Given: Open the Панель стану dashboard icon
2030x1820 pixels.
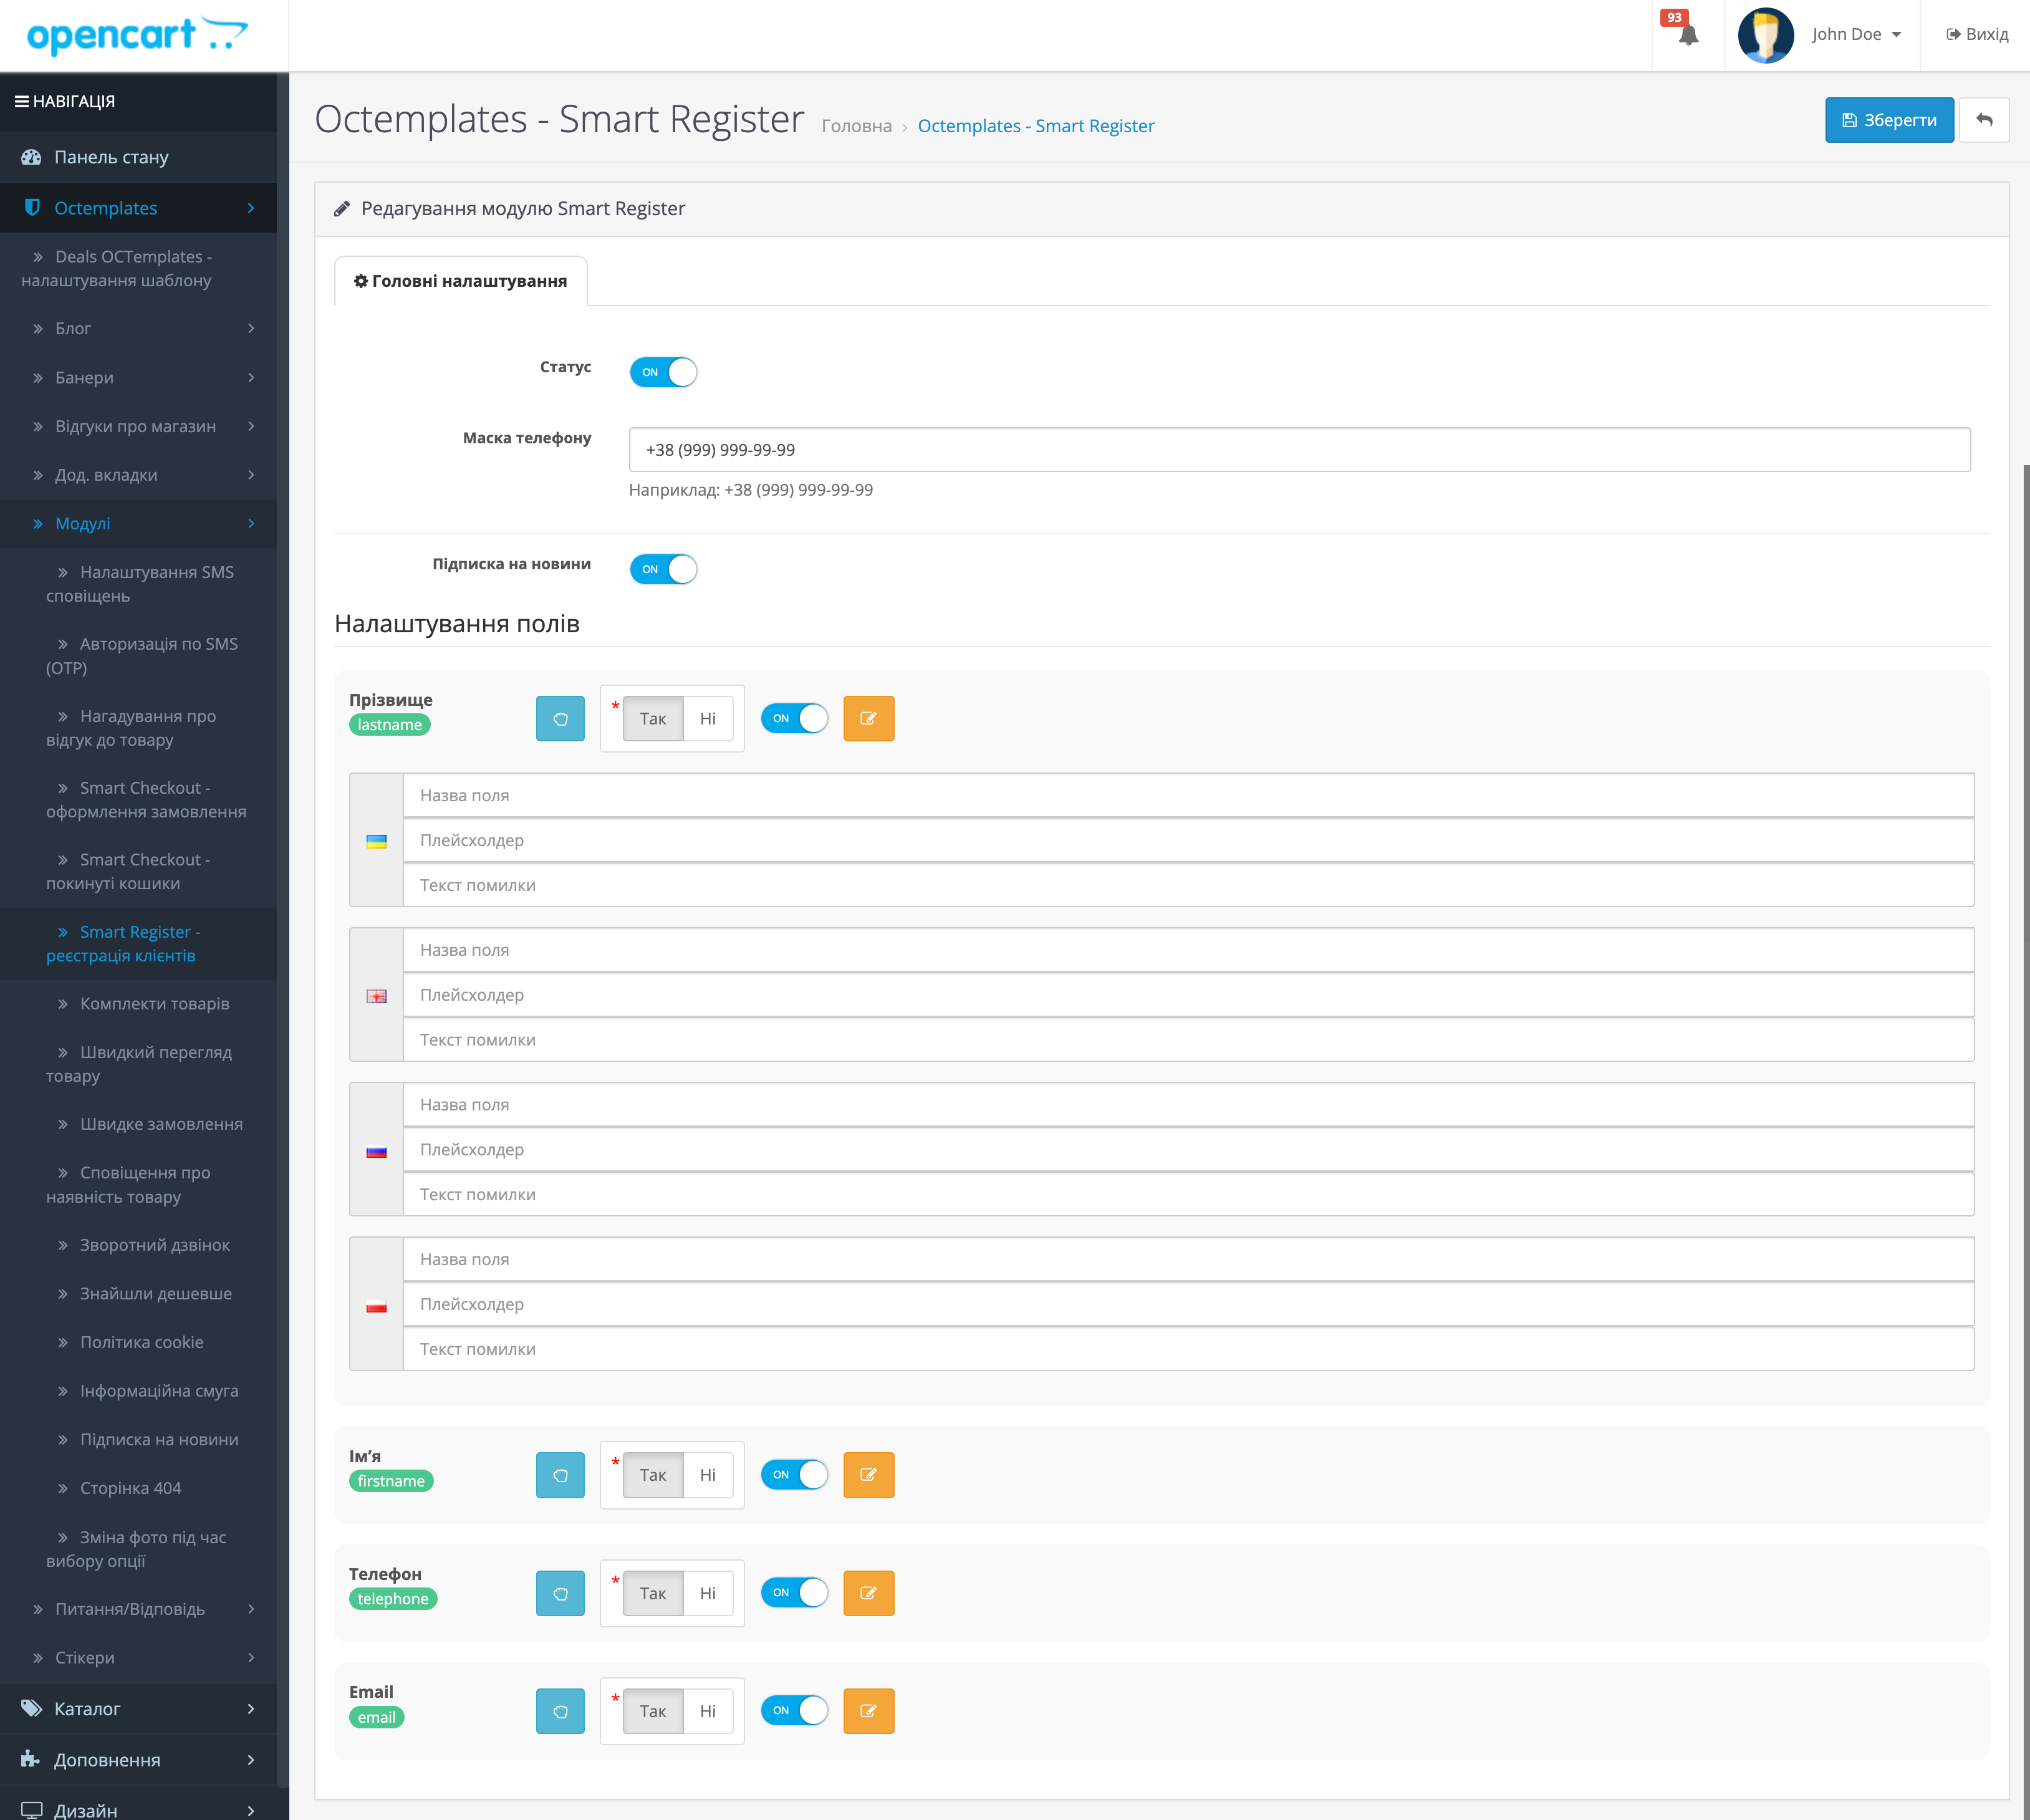Looking at the screenshot, I should pos(32,157).
